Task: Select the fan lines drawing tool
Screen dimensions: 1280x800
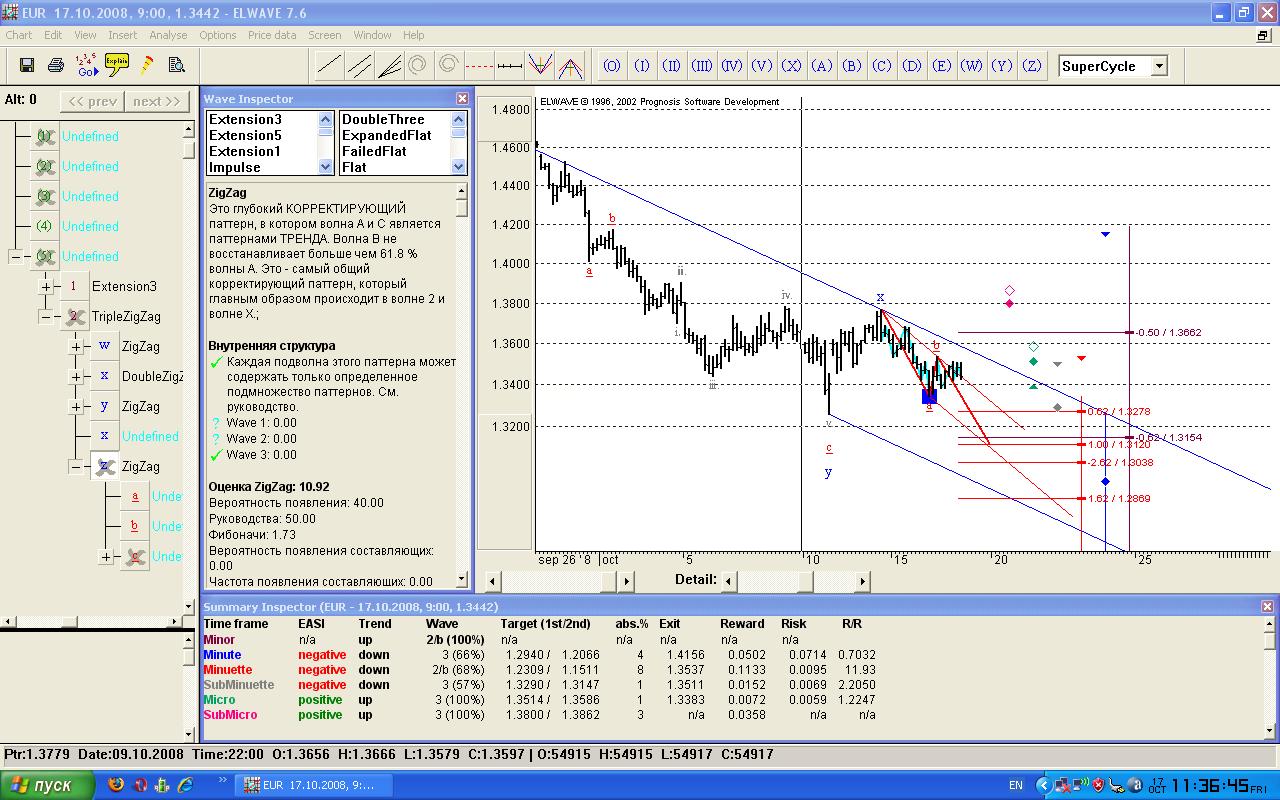Action: coord(389,66)
